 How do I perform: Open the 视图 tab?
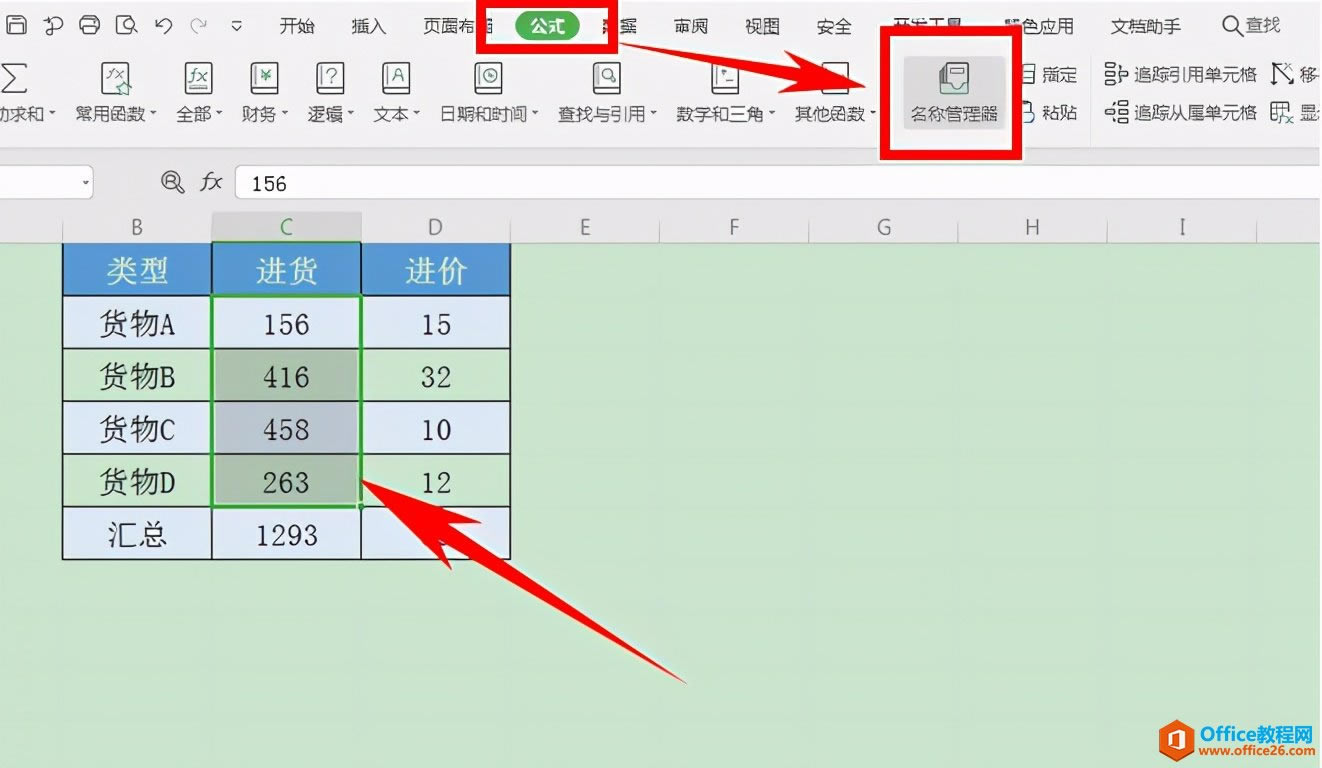pos(762,26)
